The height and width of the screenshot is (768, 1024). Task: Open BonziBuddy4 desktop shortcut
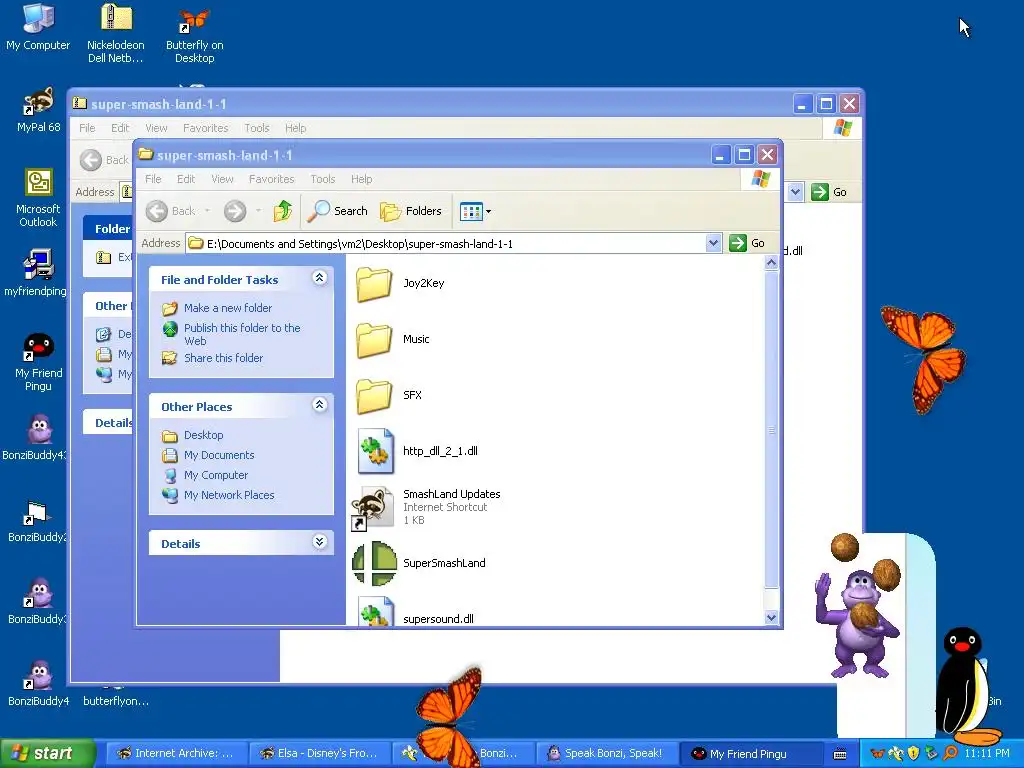click(x=38, y=683)
